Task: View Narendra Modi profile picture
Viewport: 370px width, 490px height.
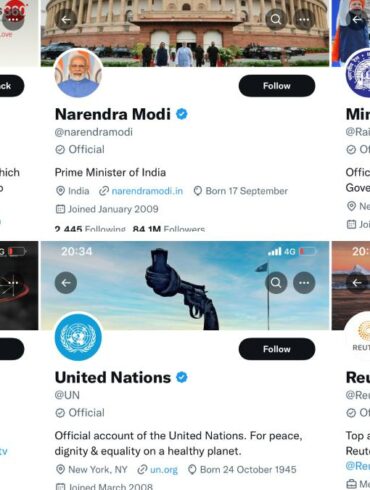Action: pyautogui.click(x=78, y=73)
